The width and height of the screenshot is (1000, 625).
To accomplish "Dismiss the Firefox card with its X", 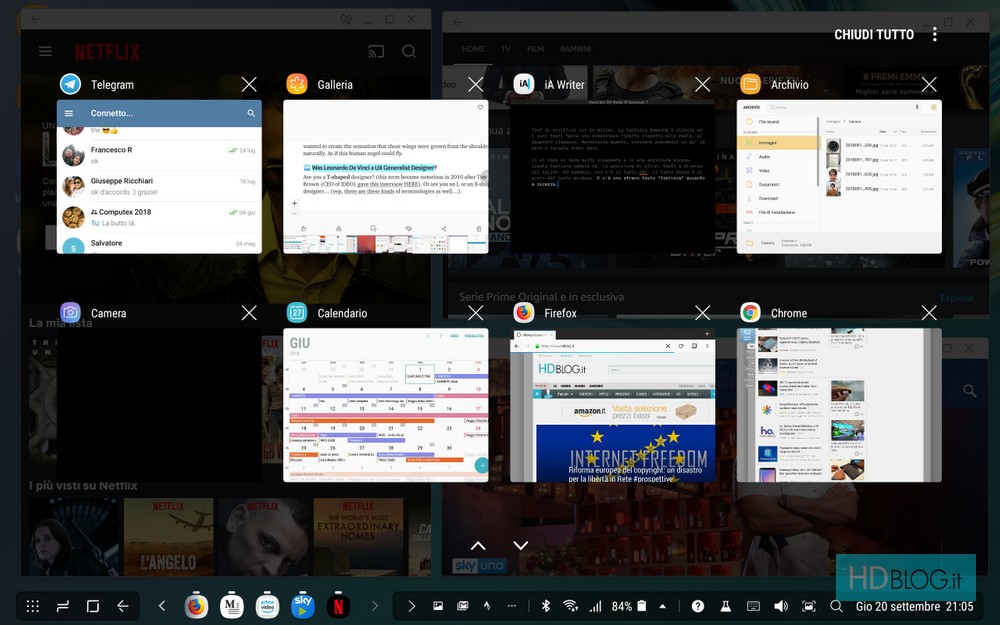I will [703, 312].
